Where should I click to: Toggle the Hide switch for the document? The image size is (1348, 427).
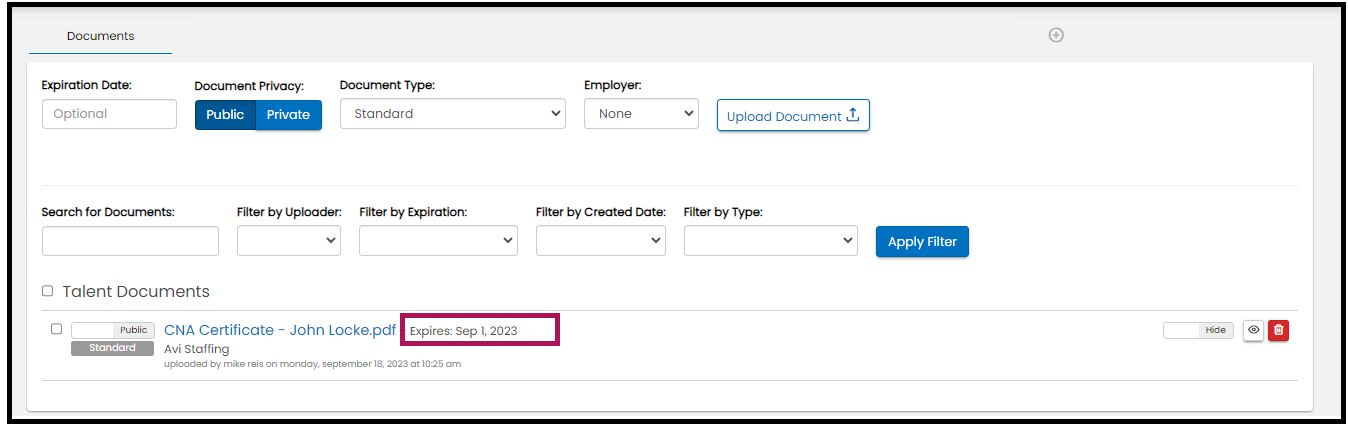[x=1198, y=330]
